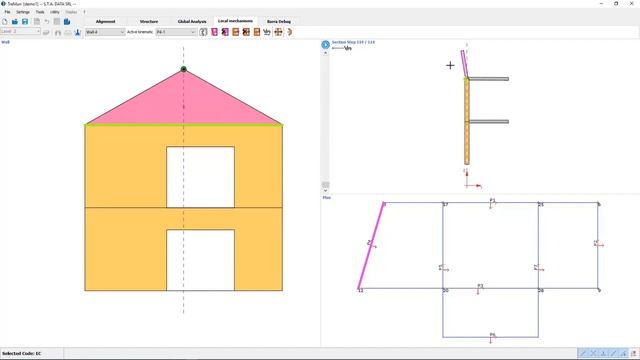Click the Section Step label text
The image size is (640, 360).
(353, 42)
